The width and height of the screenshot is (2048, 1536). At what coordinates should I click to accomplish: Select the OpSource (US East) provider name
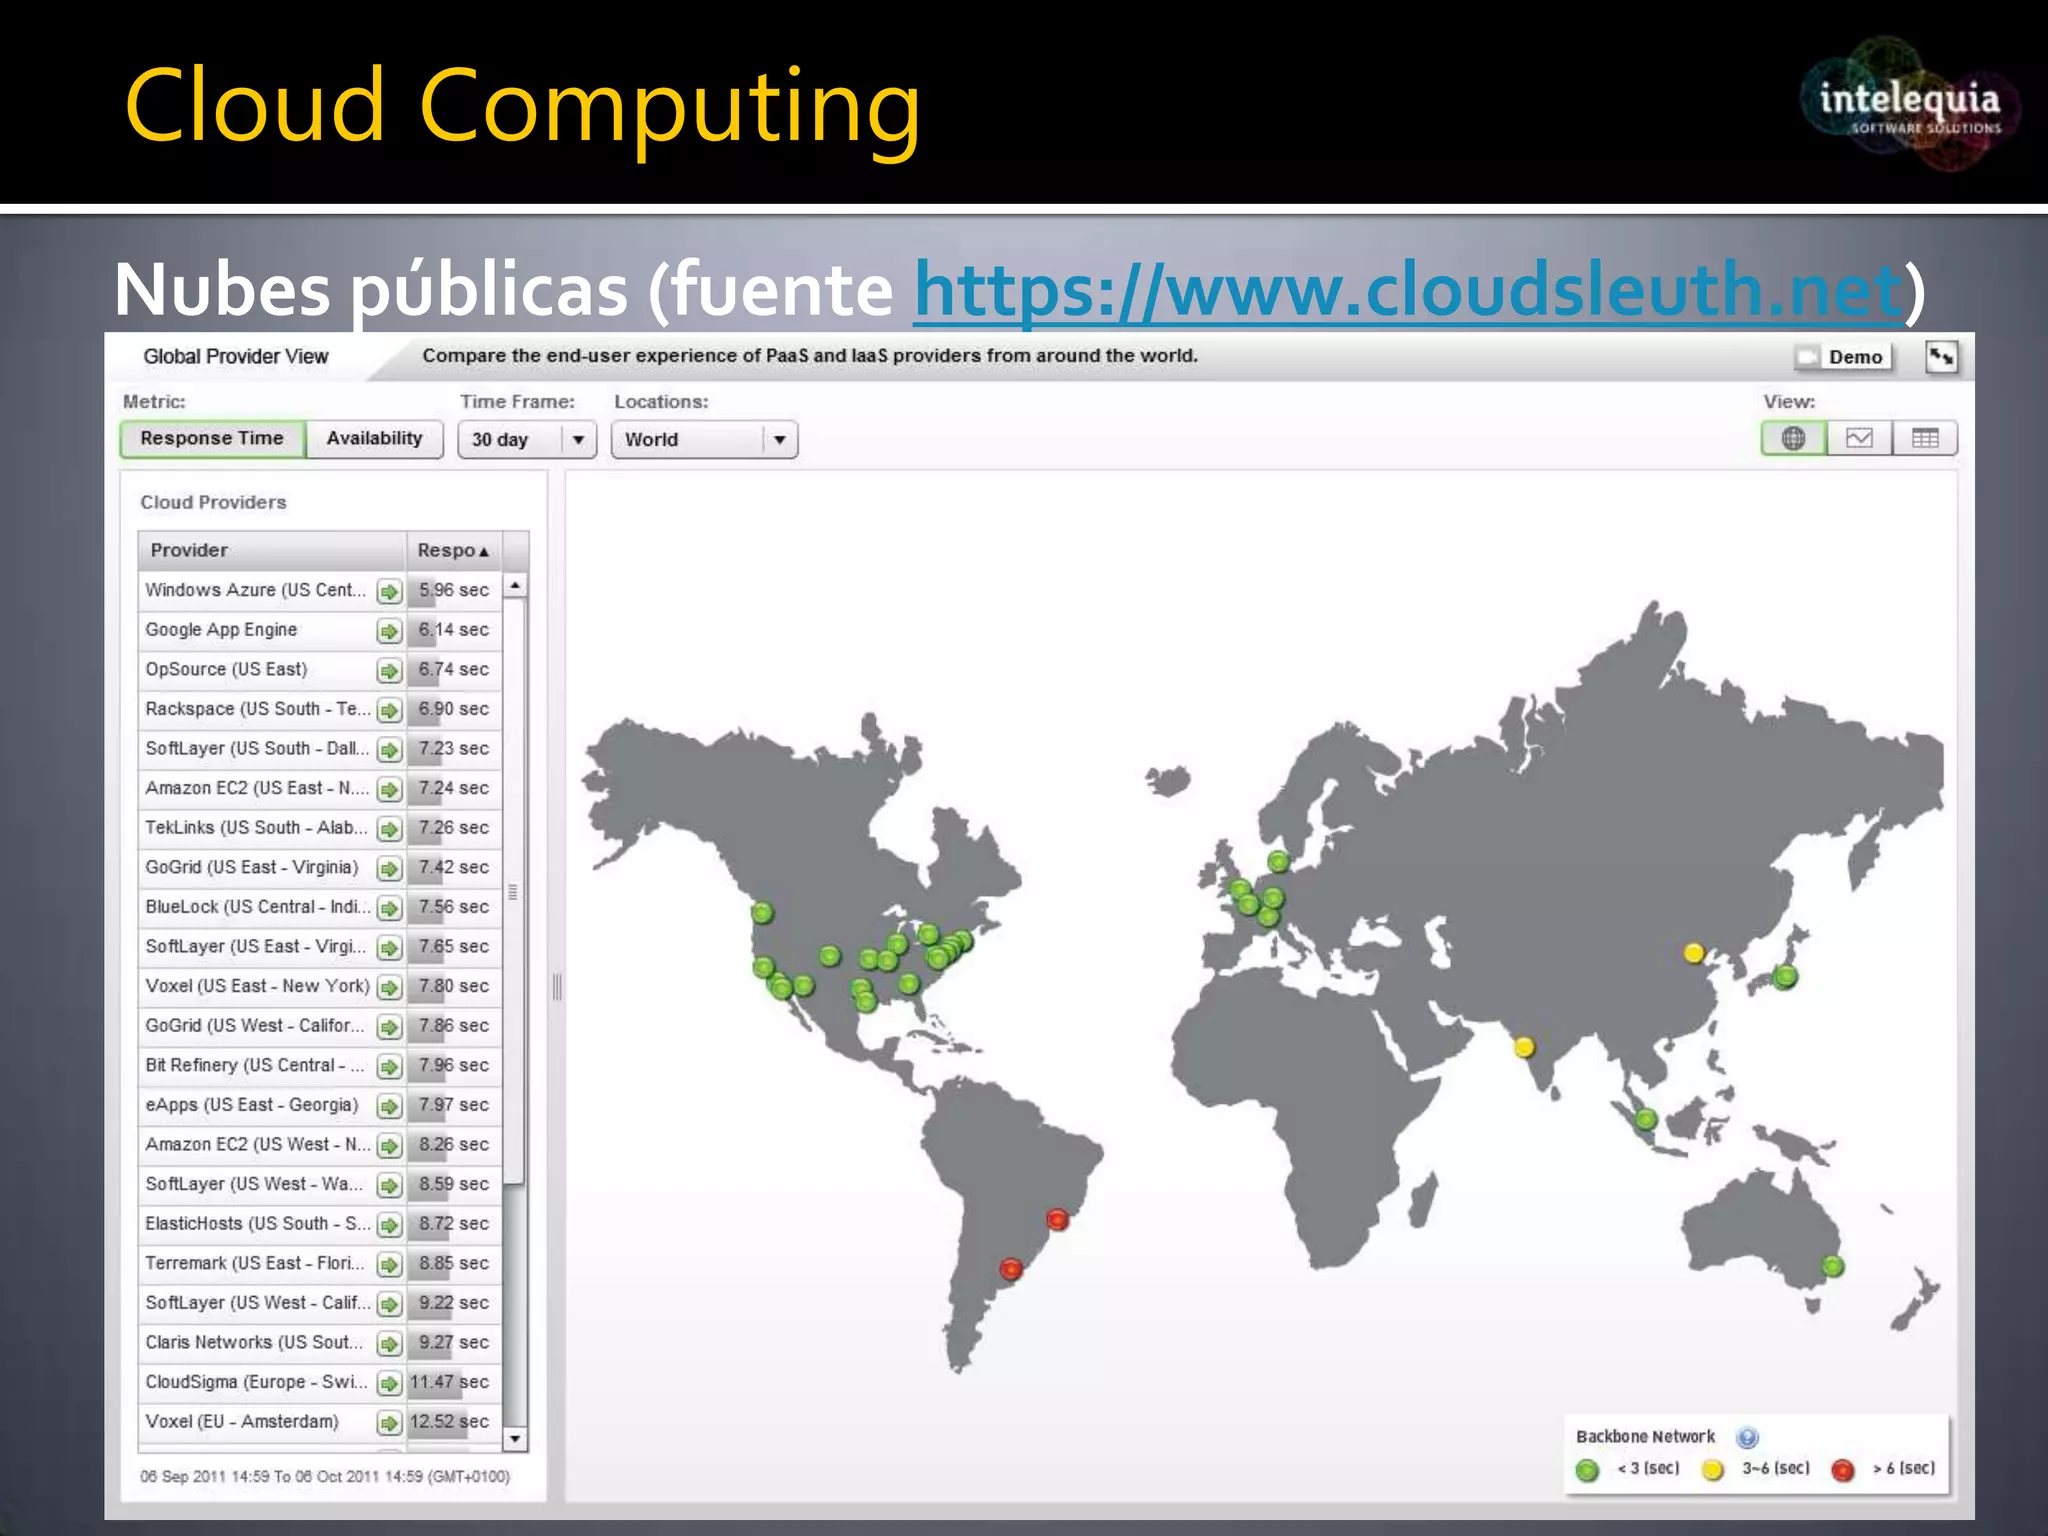[226, 669]
